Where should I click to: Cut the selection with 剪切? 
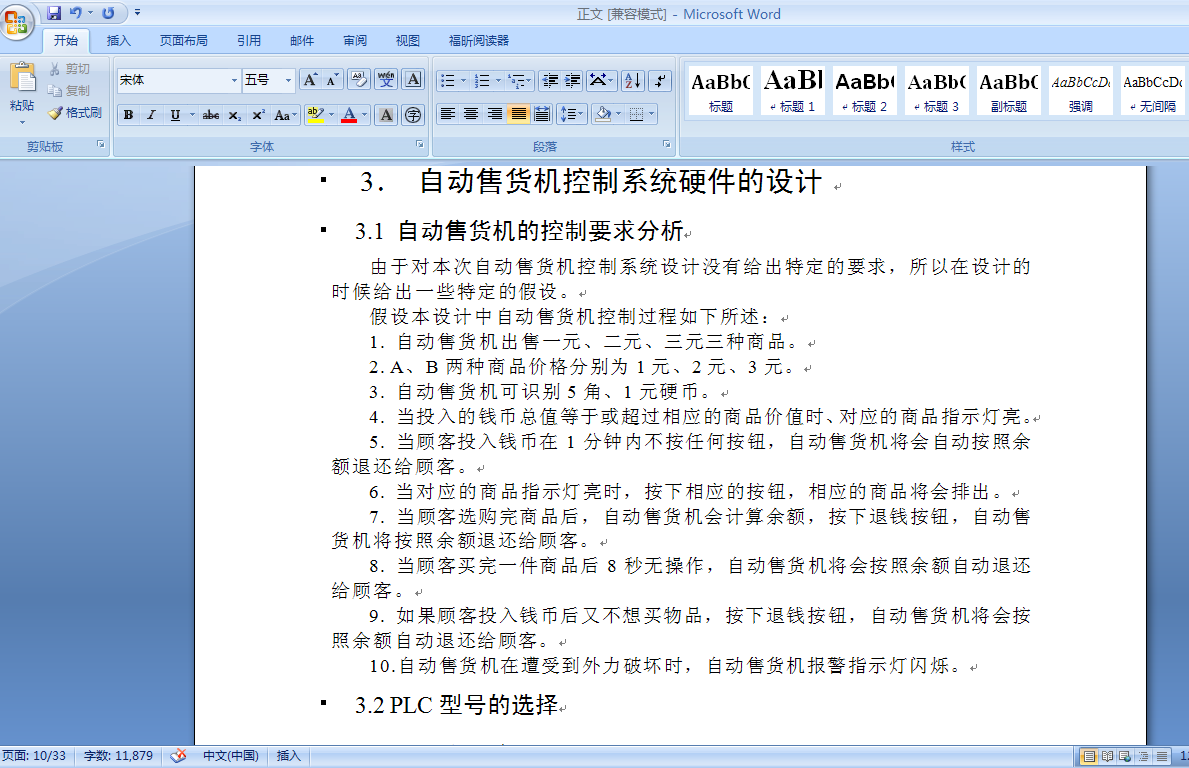(x=70, y=69)
